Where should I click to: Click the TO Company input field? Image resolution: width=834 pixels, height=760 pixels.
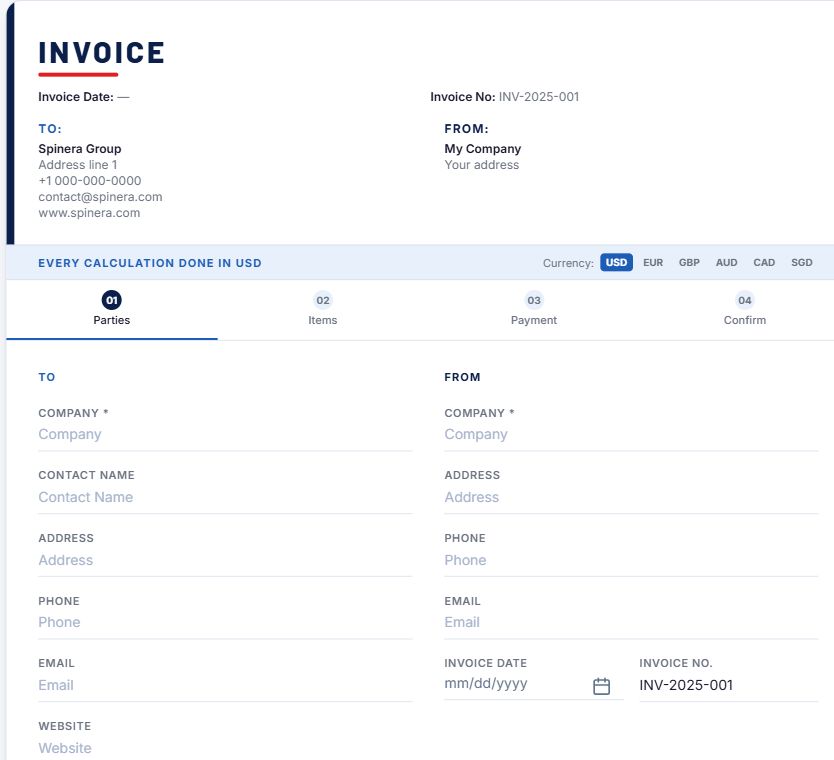click(x=225, y=435)
